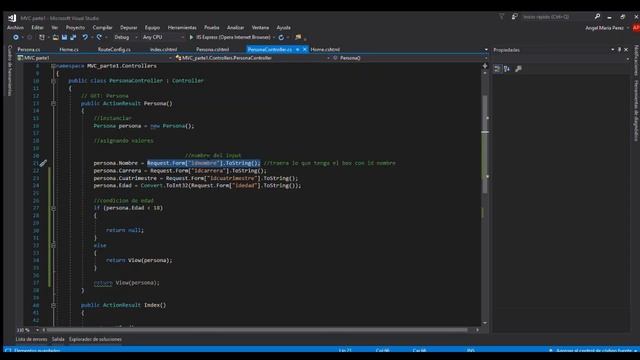Open the MVC parte1 project scope dropdown

point(170,58)
